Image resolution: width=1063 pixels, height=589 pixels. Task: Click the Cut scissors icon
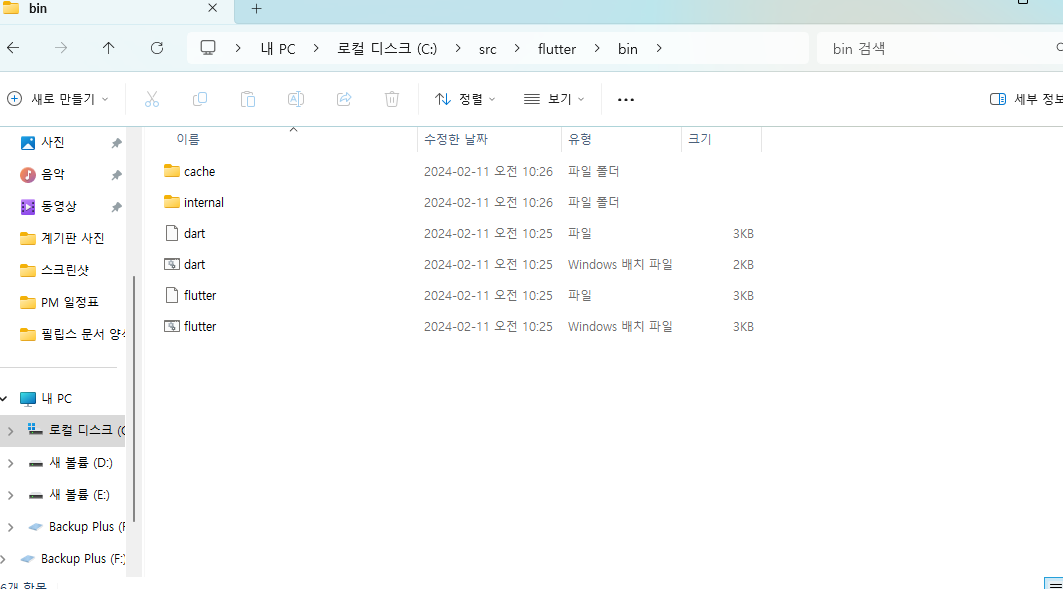152,100
